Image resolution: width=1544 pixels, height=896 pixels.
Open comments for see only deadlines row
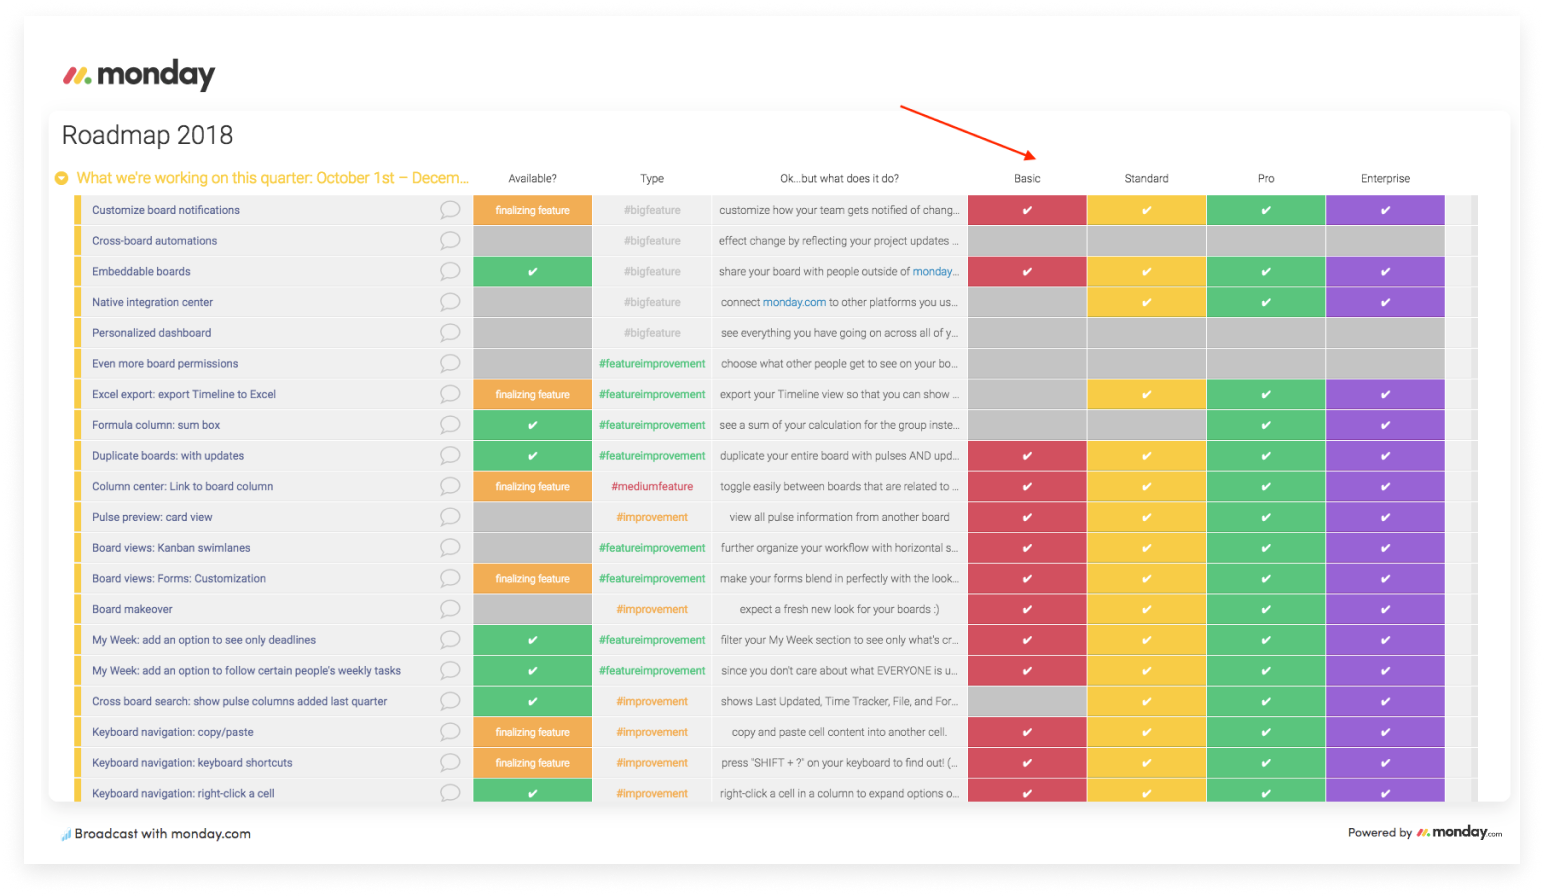pyautogui.click(x=450, y=640)
